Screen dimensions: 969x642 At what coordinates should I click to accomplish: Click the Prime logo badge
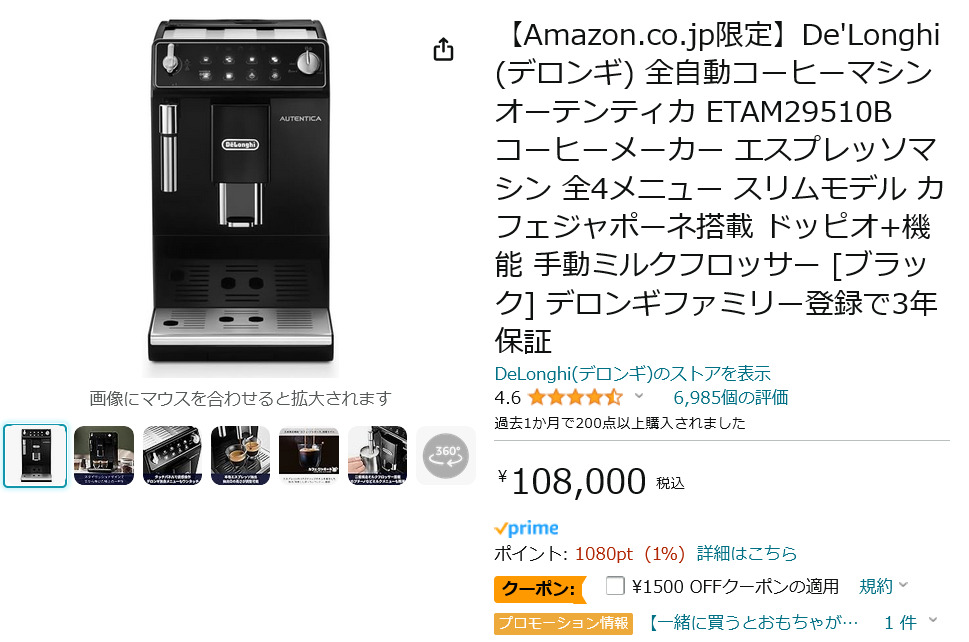(527, 528)
